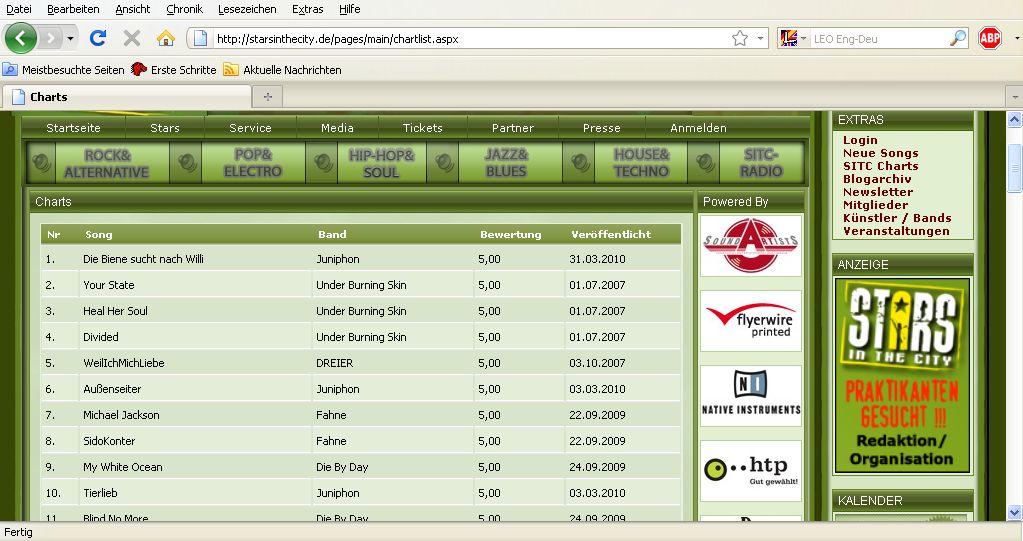The image size is (1023, 541).
Task: Click the Sound Artists sponsor logo
Action: pos(751,245)
